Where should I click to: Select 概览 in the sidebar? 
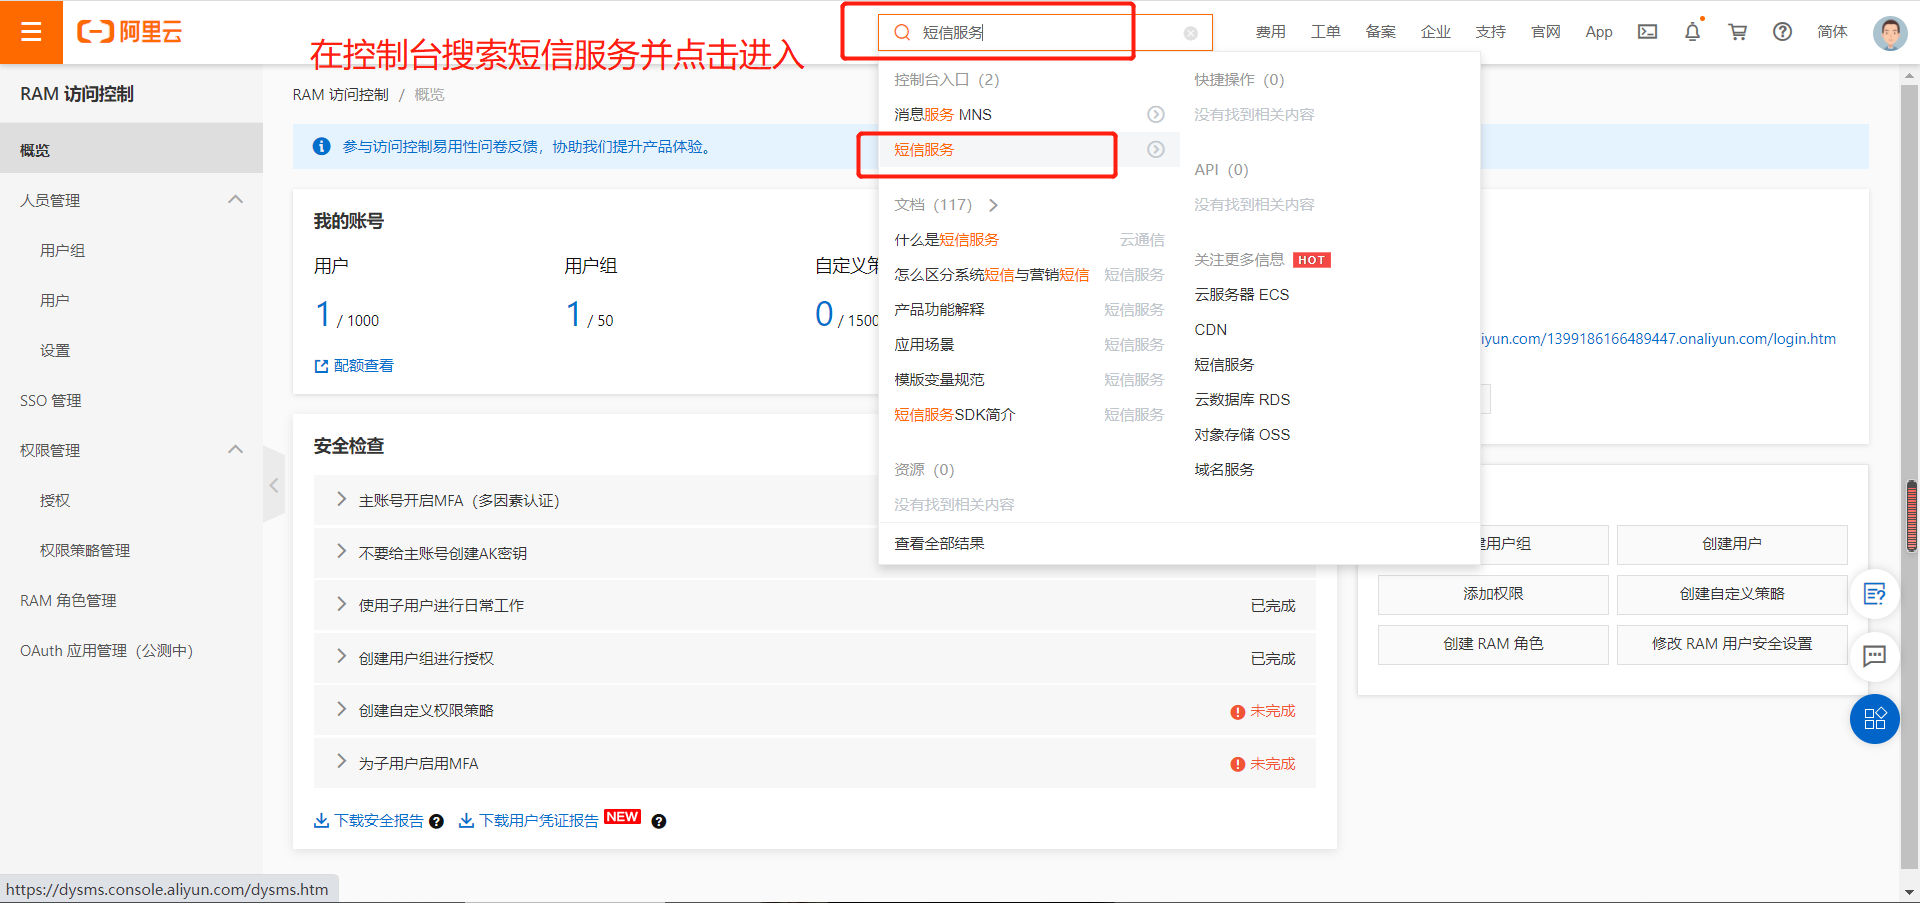131,150
